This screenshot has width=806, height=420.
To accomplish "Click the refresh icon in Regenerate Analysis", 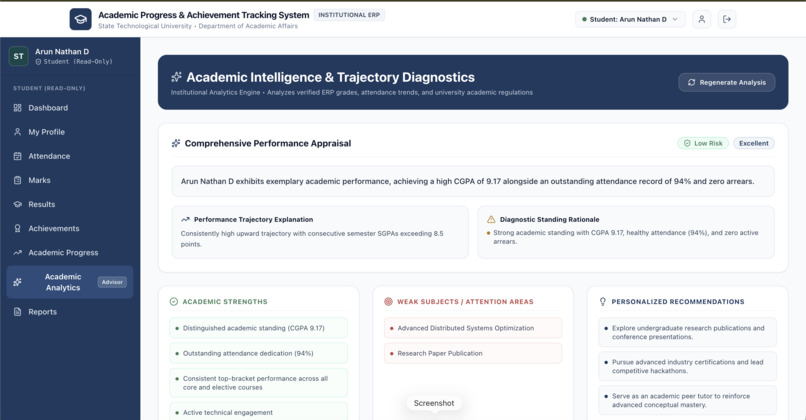I will point(691,82).
